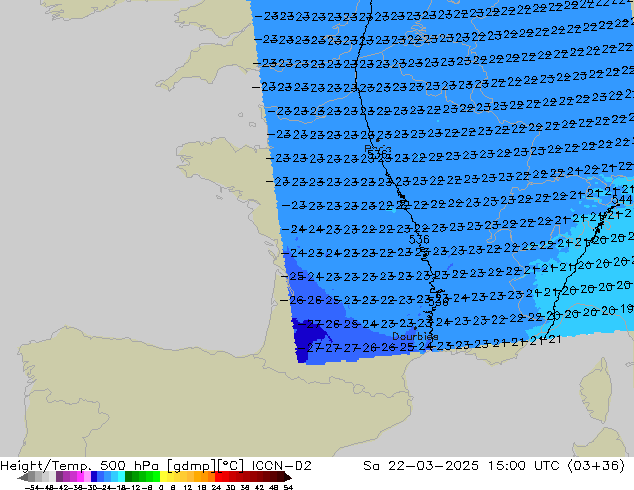Viewport: 634px width, 490px height.
Task: Click the dark maroon 54 legend end arrow
Action: (x=288, y=477)
